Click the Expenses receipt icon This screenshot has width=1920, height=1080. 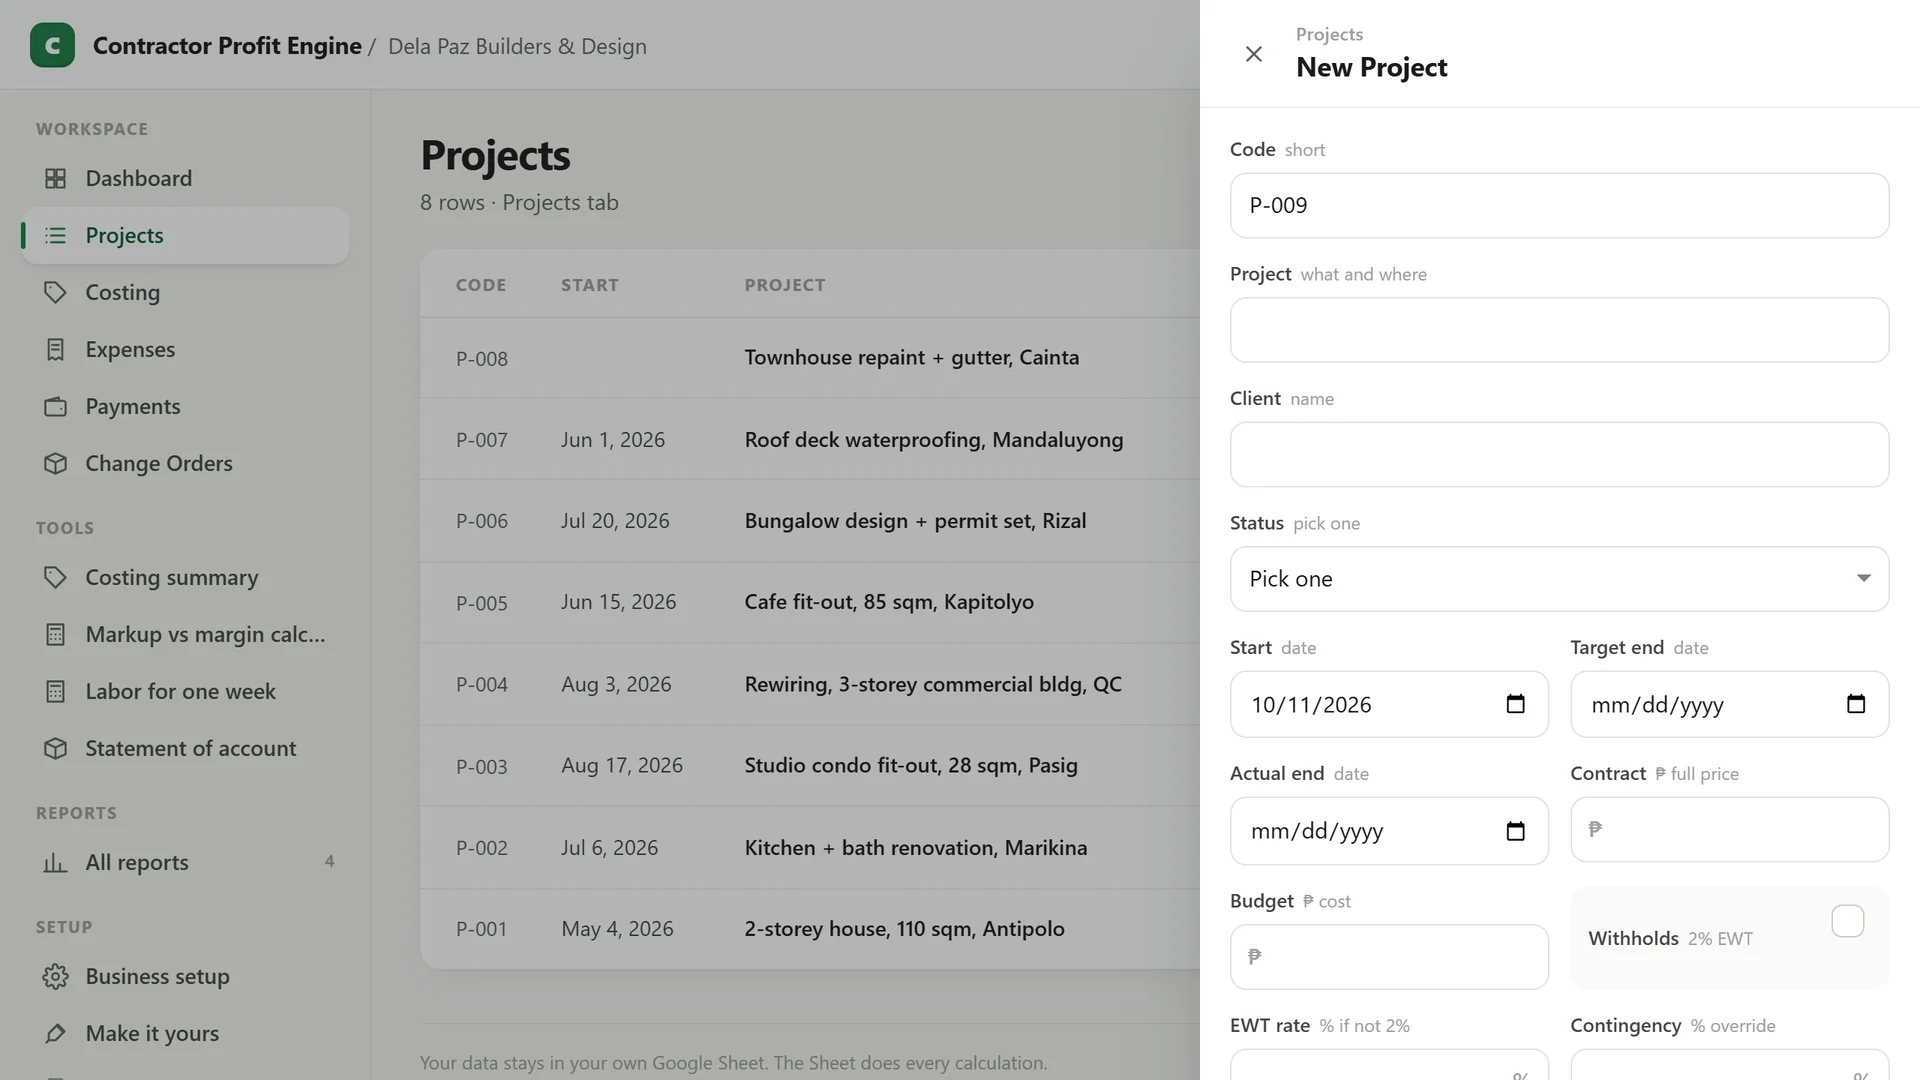pos(56,349)
